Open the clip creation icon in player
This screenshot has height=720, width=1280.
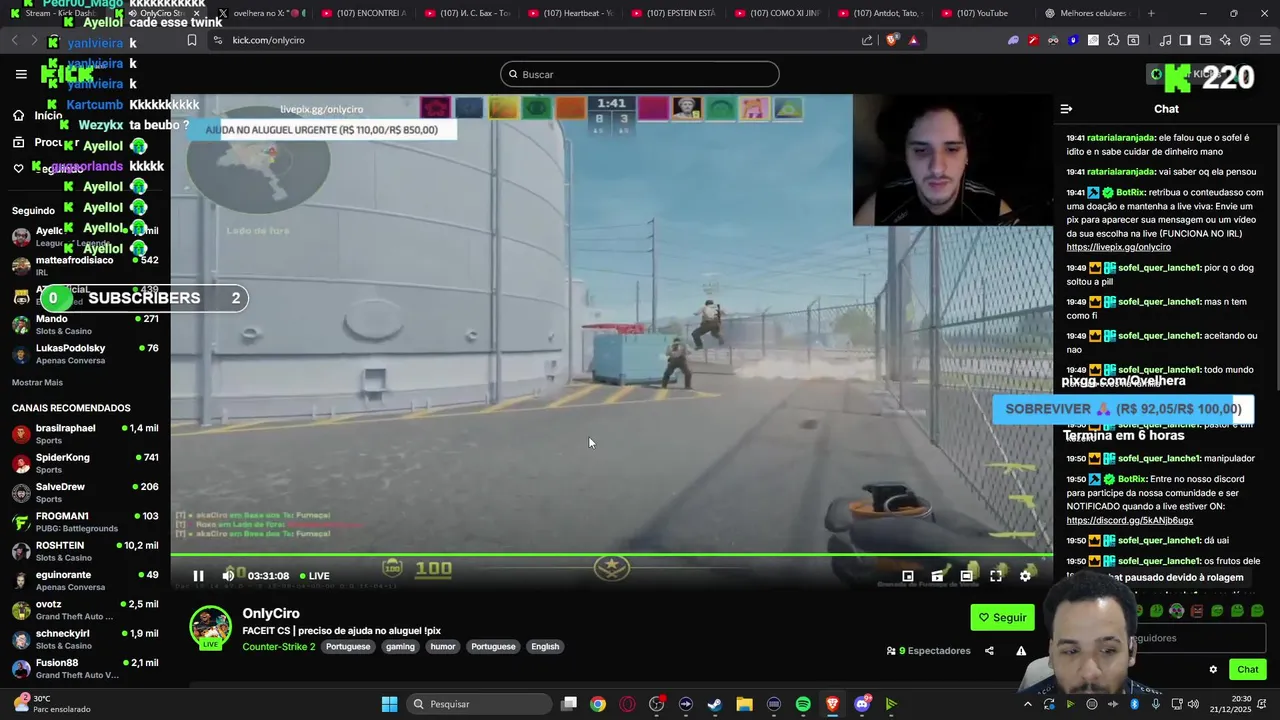click(x=937, y=576)
